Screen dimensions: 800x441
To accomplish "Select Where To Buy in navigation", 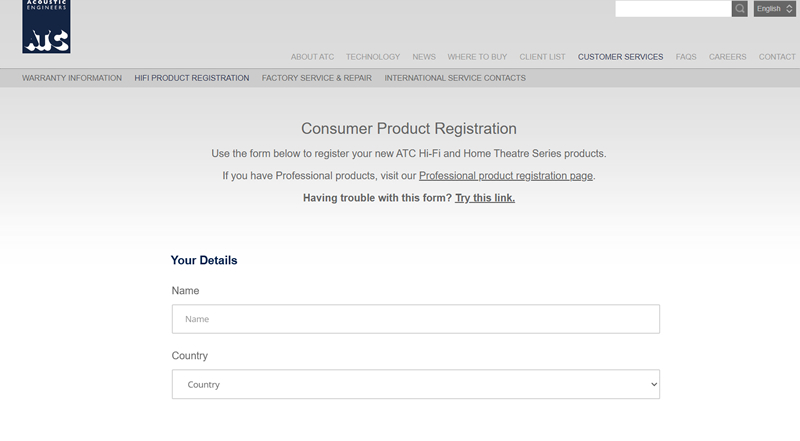I will (477, 57).
